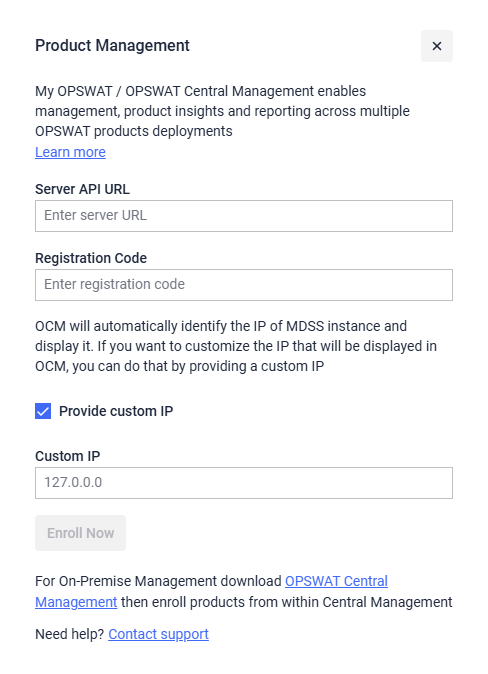The height and width of the screenshot is (674, 488).
Task: Click the My OPSWAT description paragraph
Action: 222,111
